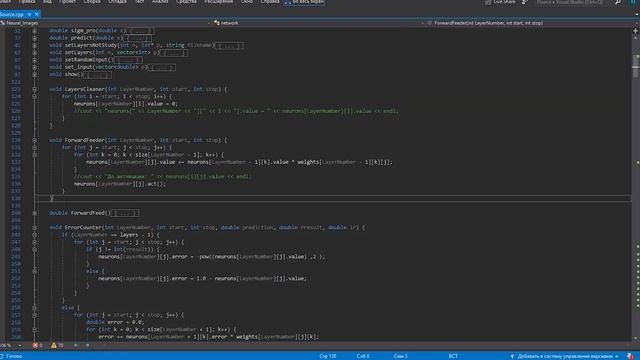Open the Анализ menu
This screenshot has height=360, width=640.
160,2
